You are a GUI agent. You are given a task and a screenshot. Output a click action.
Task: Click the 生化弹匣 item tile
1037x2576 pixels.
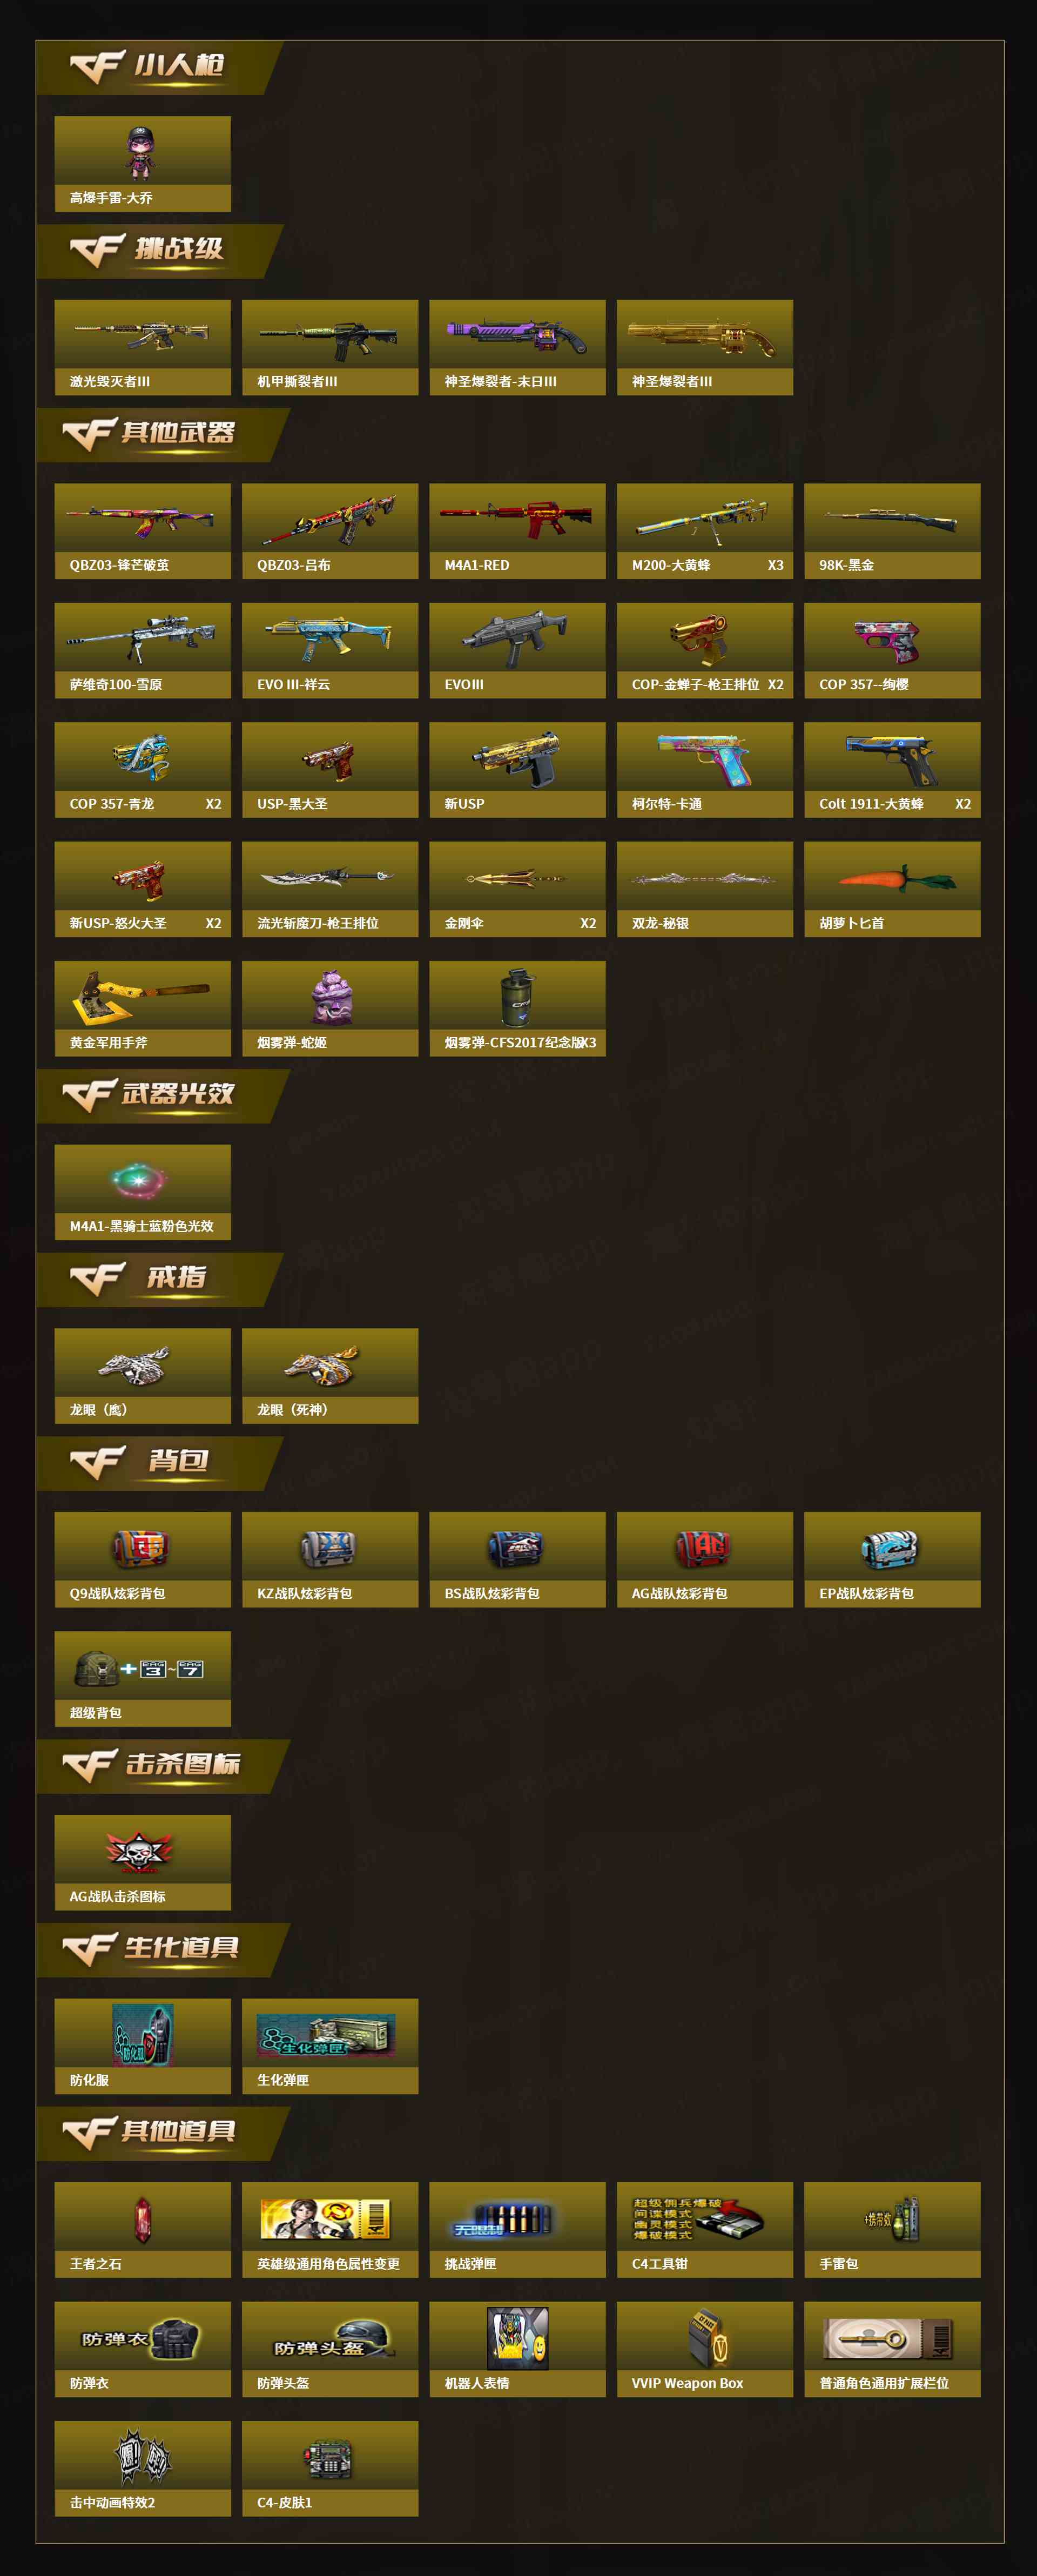(x=330, y=2046)
